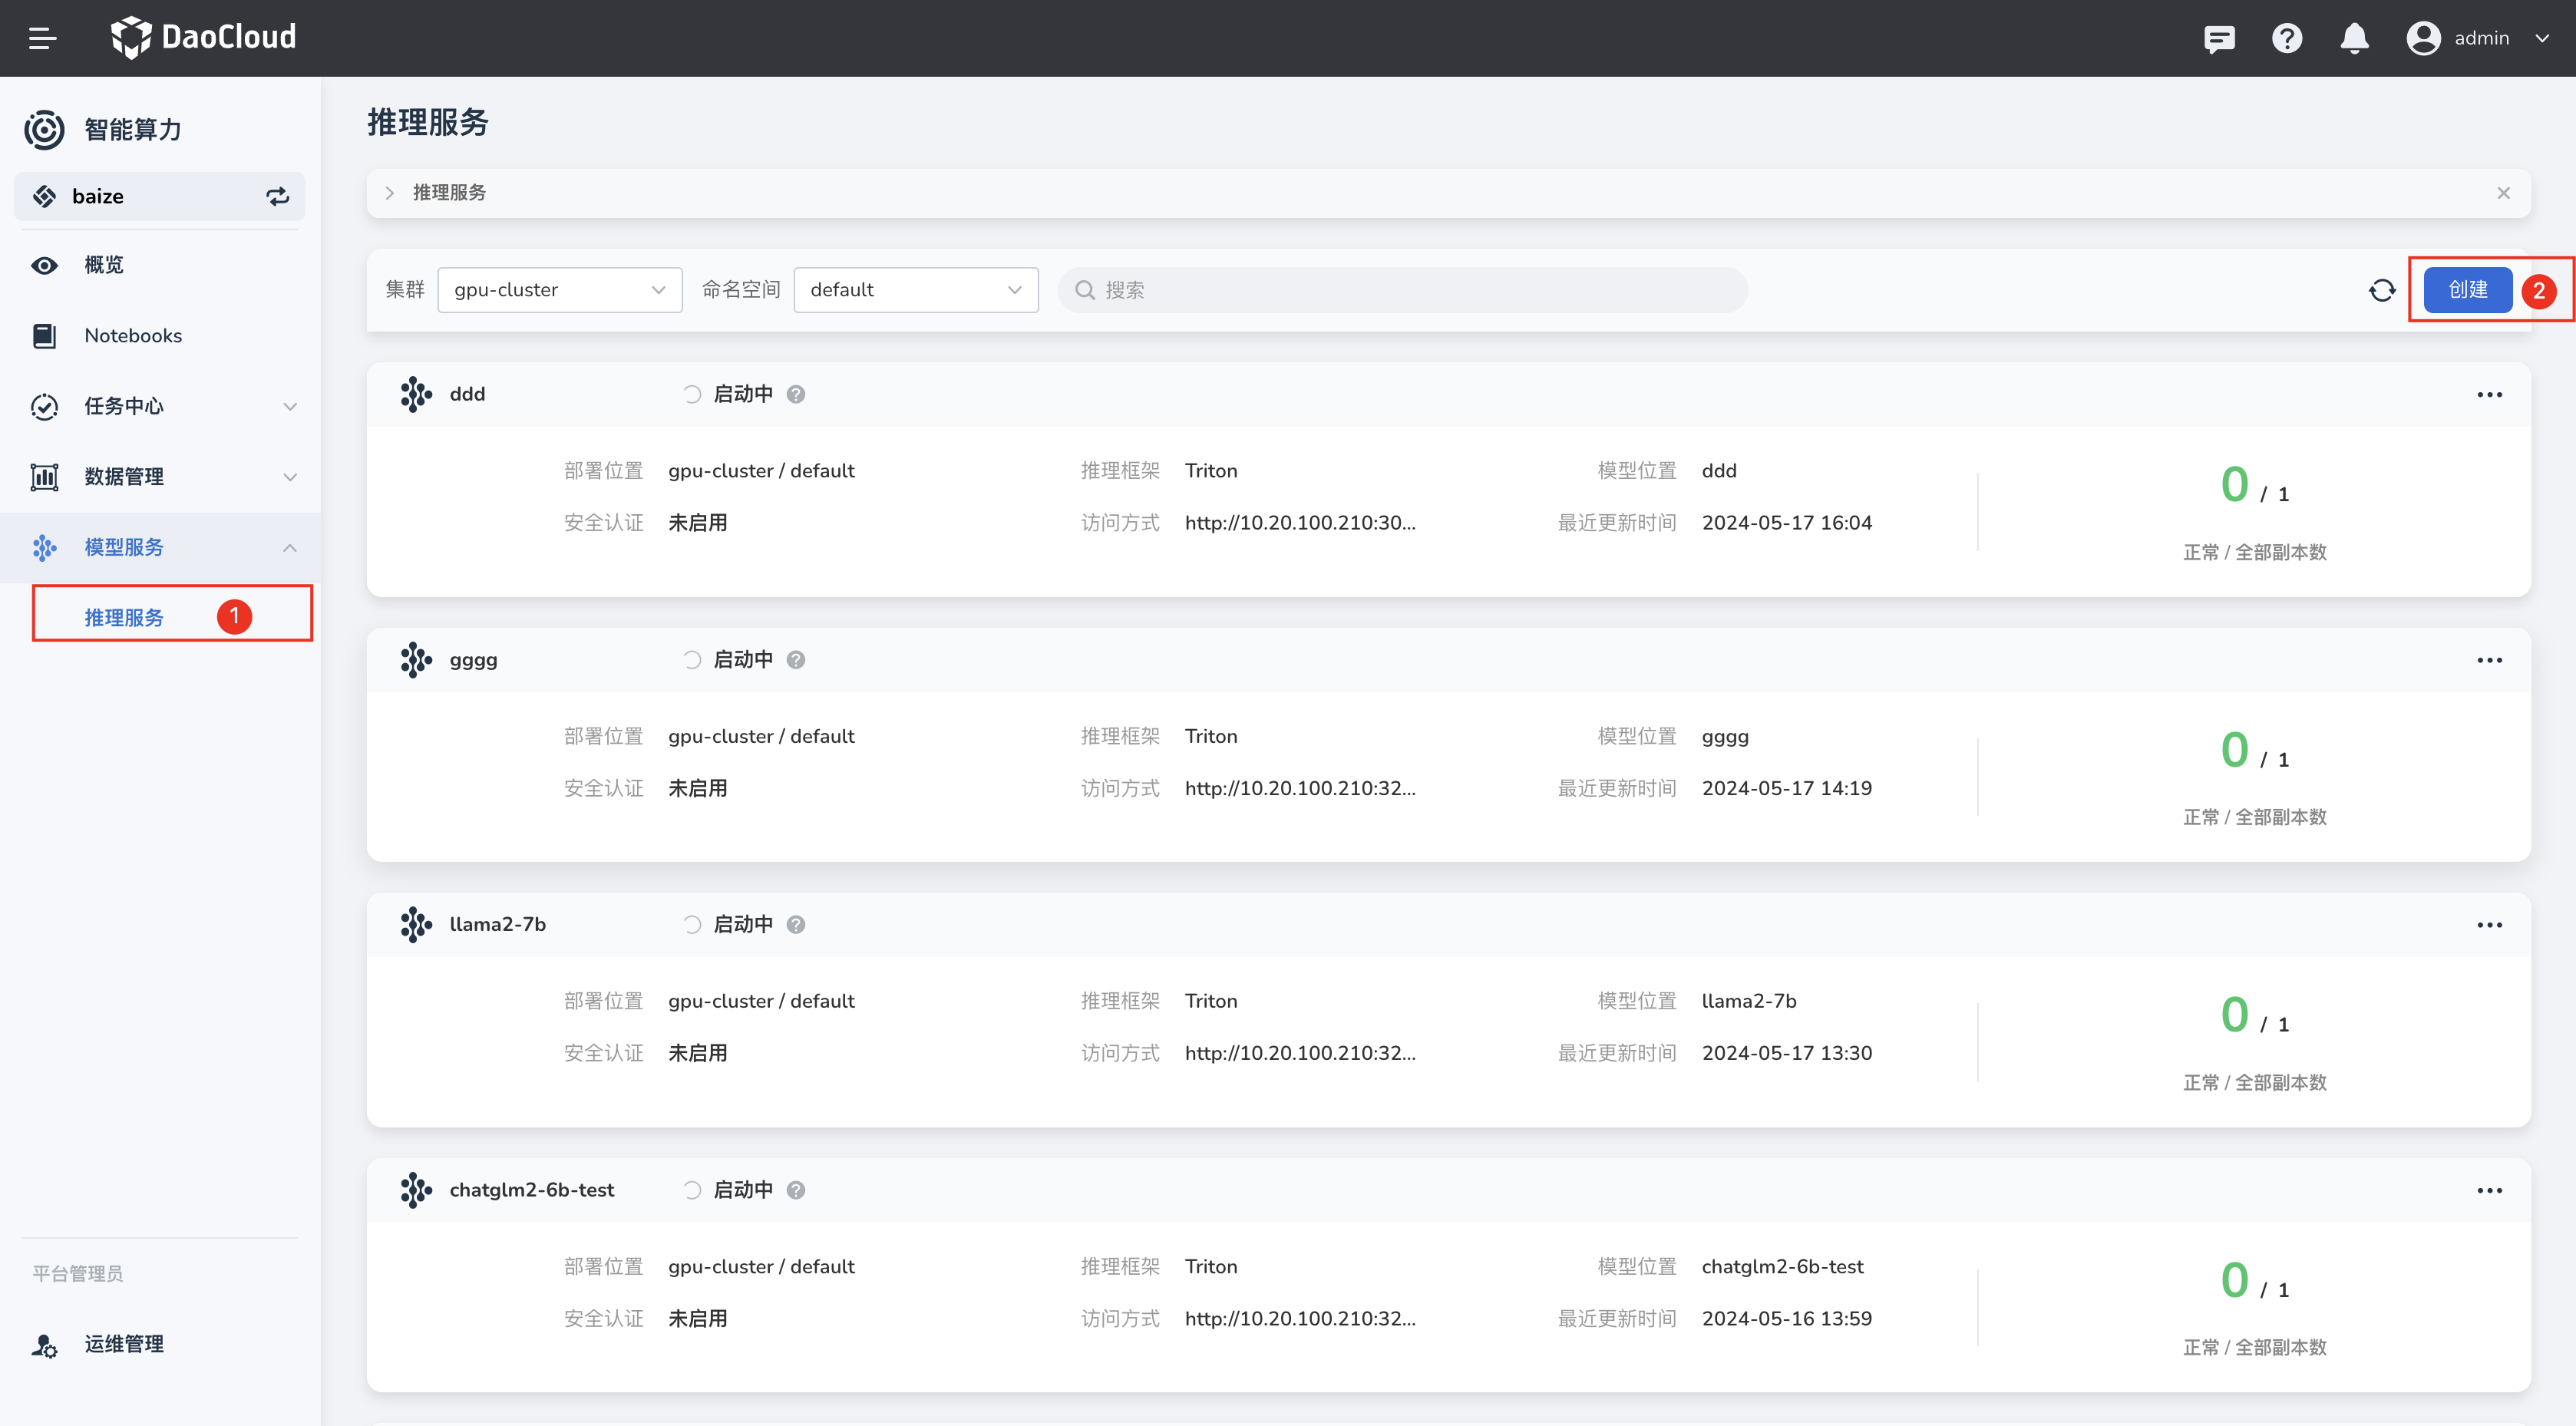Click status help icon next to gggg
Image resolution: width=2576 pixels, height=1426 pixels.
796,660
